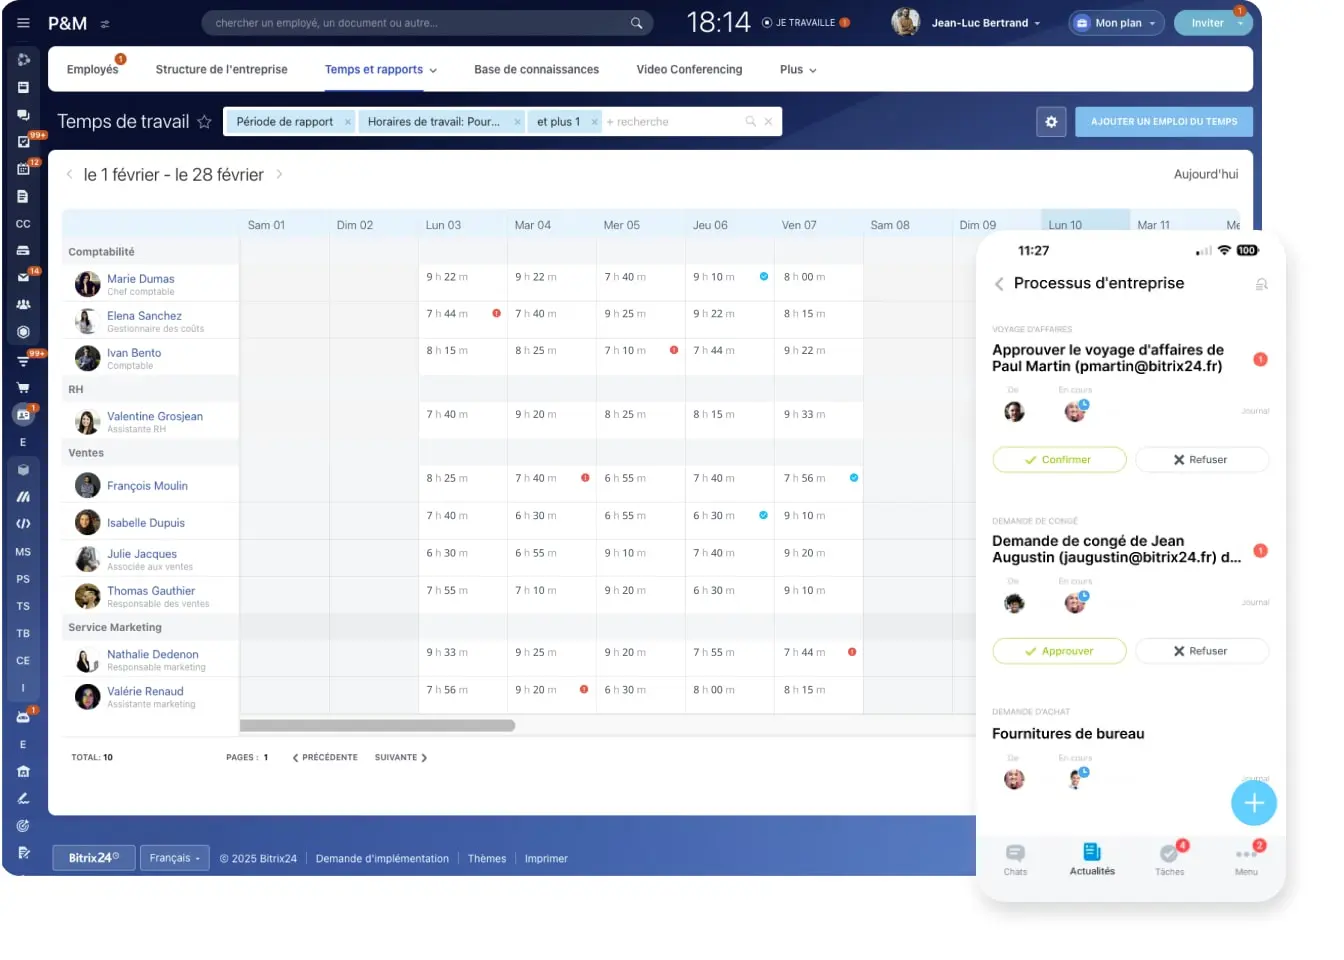Open Marie Dumas employee profile link
Viewport: 1344px width, 960px height.
click(141, 279)
